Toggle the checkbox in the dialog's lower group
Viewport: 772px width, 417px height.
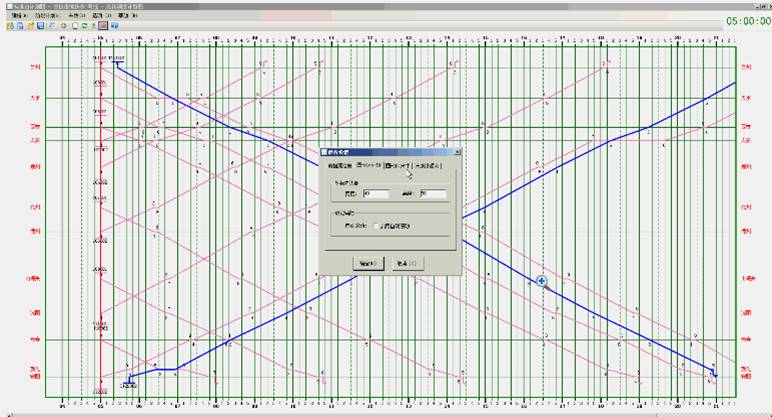click(376, 226)
